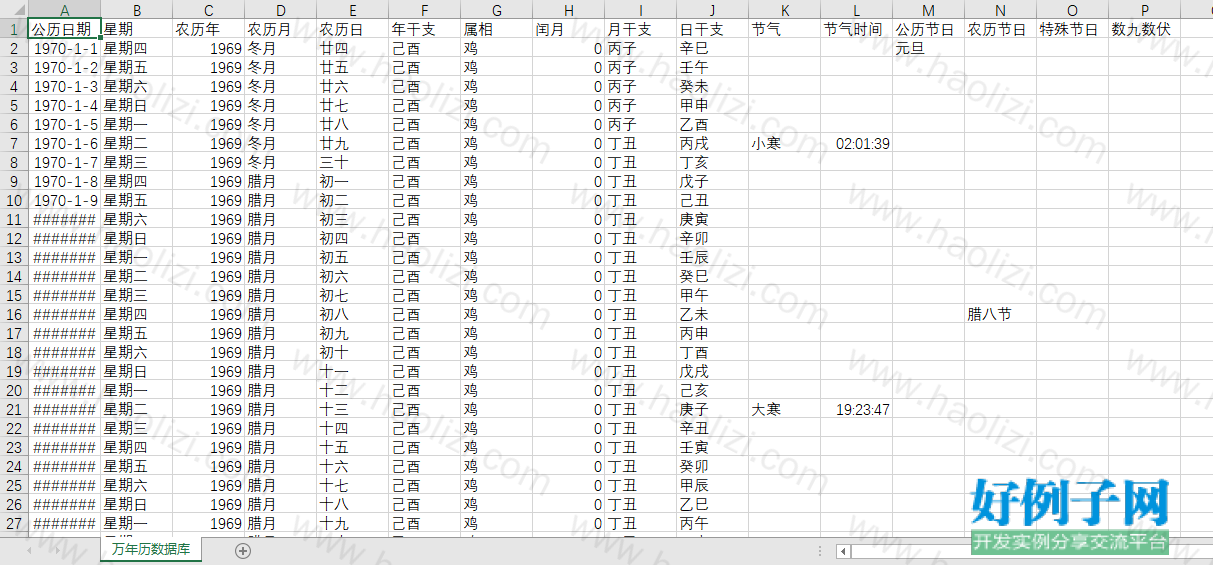The image size is (1213, 565).
Task: Click the 数九数伏 header cell
Action: tap(1145, 29)
